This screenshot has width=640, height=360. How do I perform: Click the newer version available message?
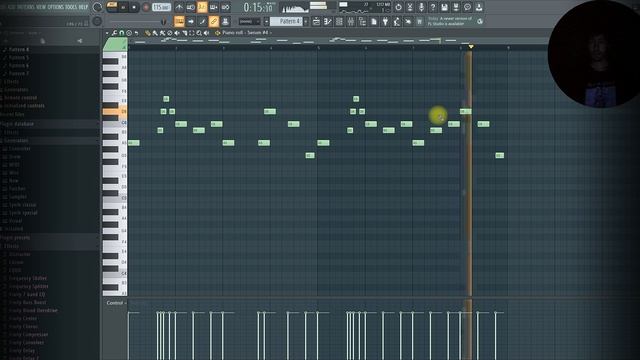[450, 21]
